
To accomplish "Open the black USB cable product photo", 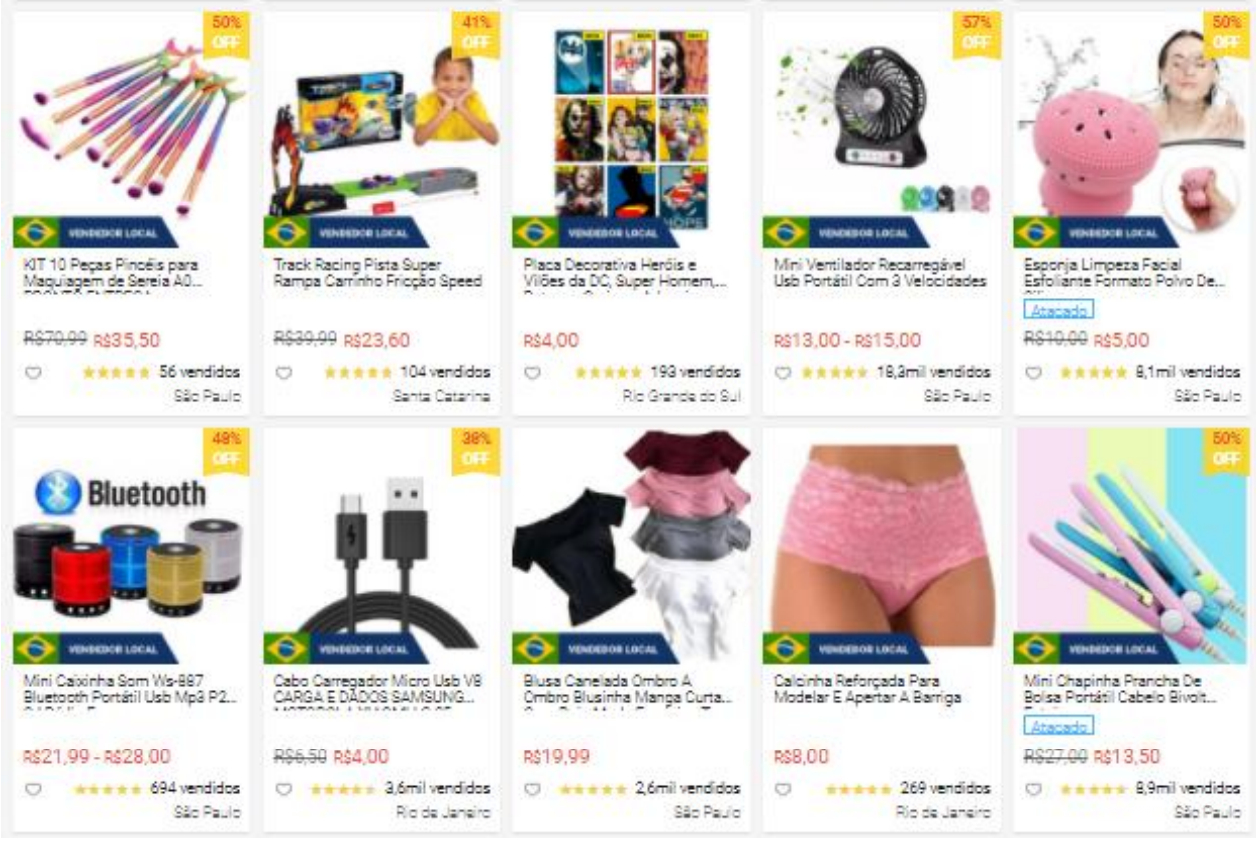I will [381, 546].
